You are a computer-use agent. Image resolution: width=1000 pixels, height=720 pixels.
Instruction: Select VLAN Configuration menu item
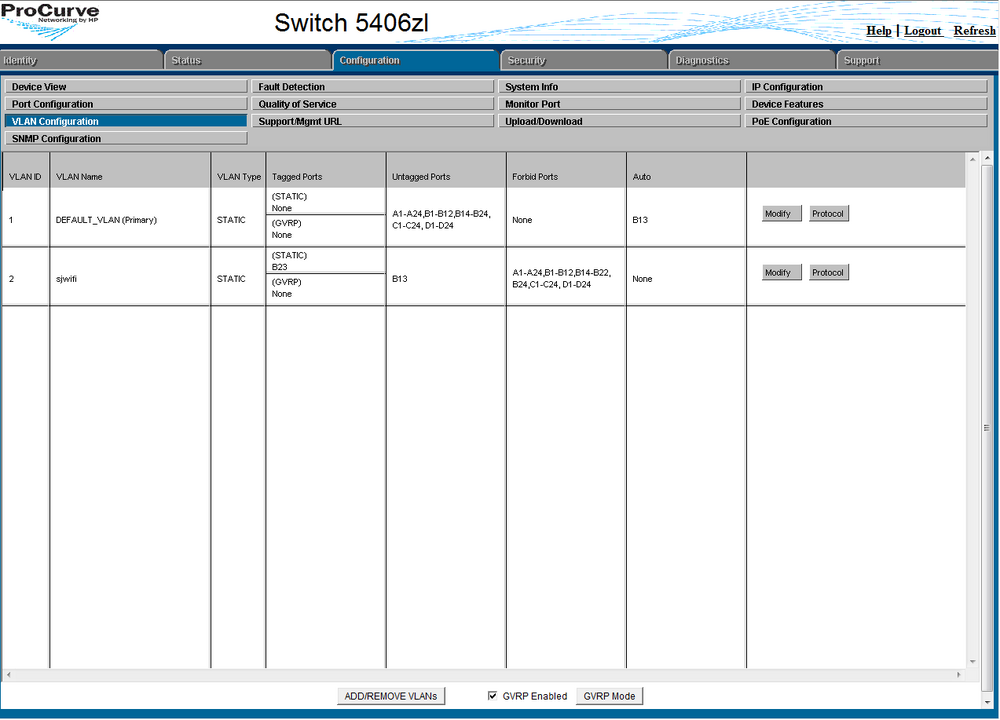[x=126, y=121]
